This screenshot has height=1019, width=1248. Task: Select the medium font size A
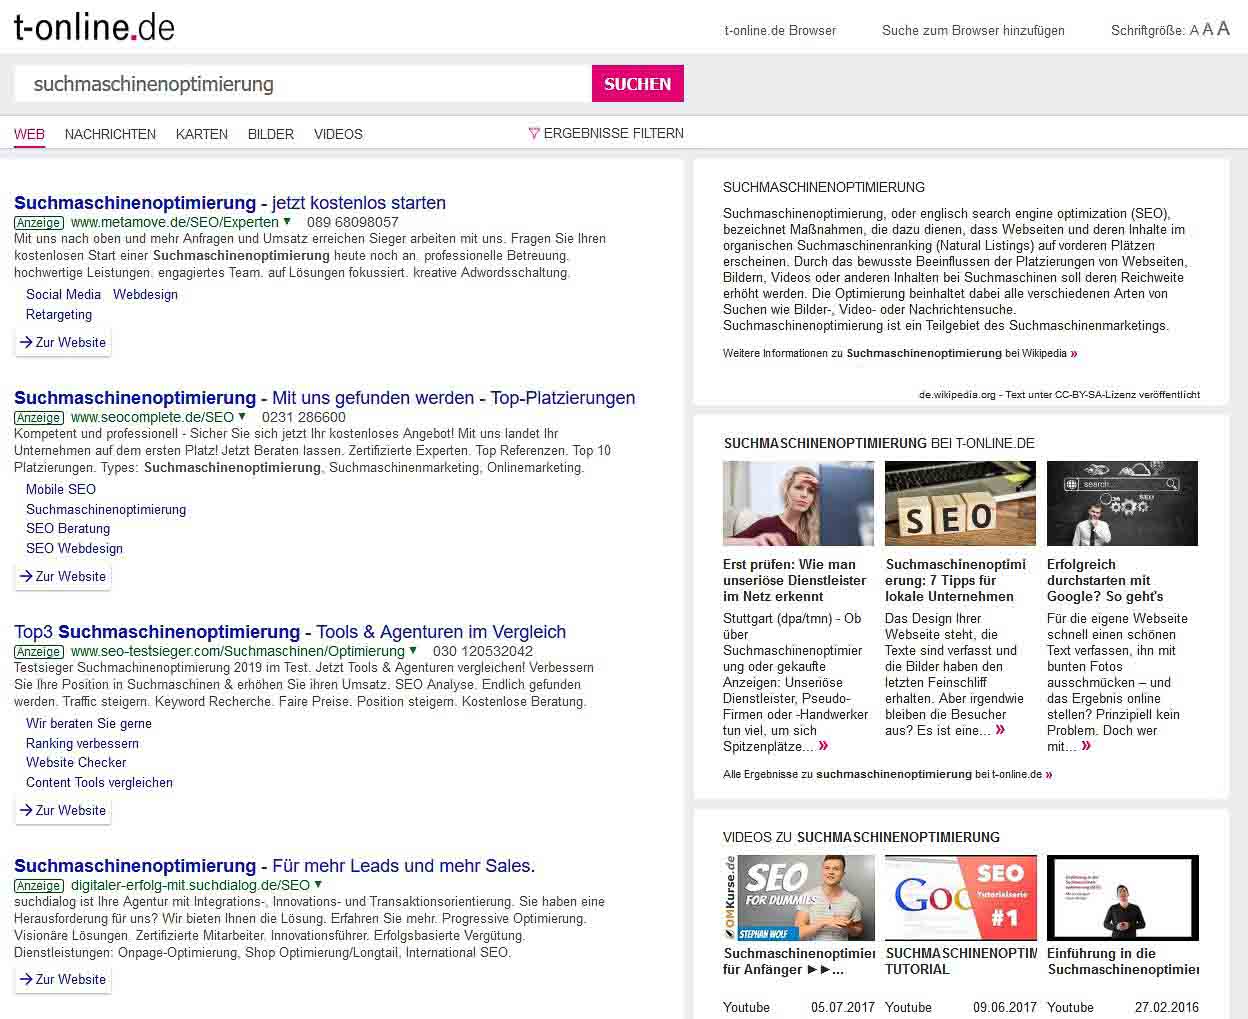click(1207, 30)
